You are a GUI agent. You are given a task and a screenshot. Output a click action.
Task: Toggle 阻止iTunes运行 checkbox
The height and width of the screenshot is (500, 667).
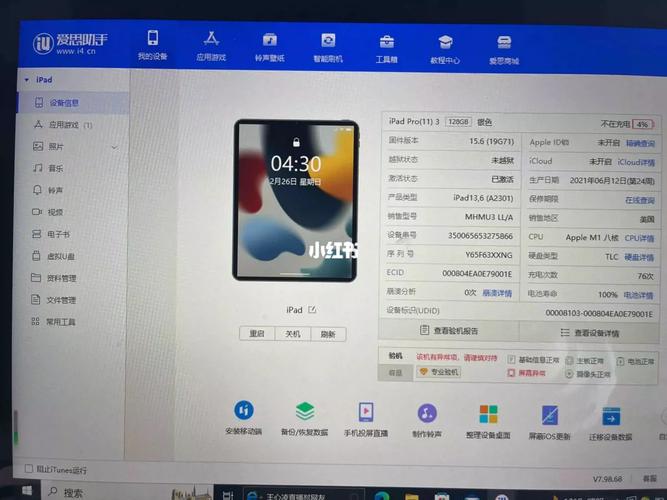click(x=29, y=469)
